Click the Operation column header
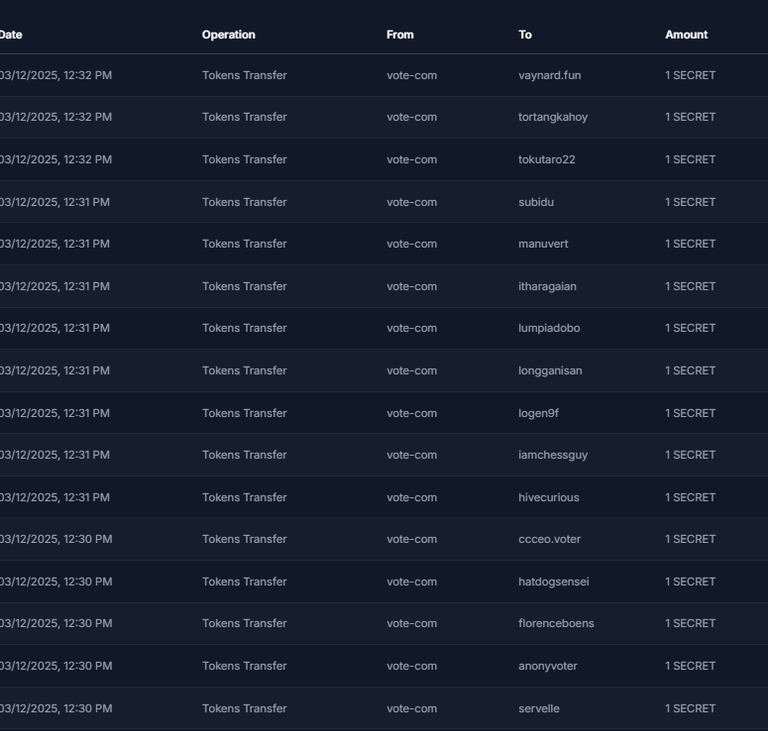 pyautogui.click(x=229, y=35)
